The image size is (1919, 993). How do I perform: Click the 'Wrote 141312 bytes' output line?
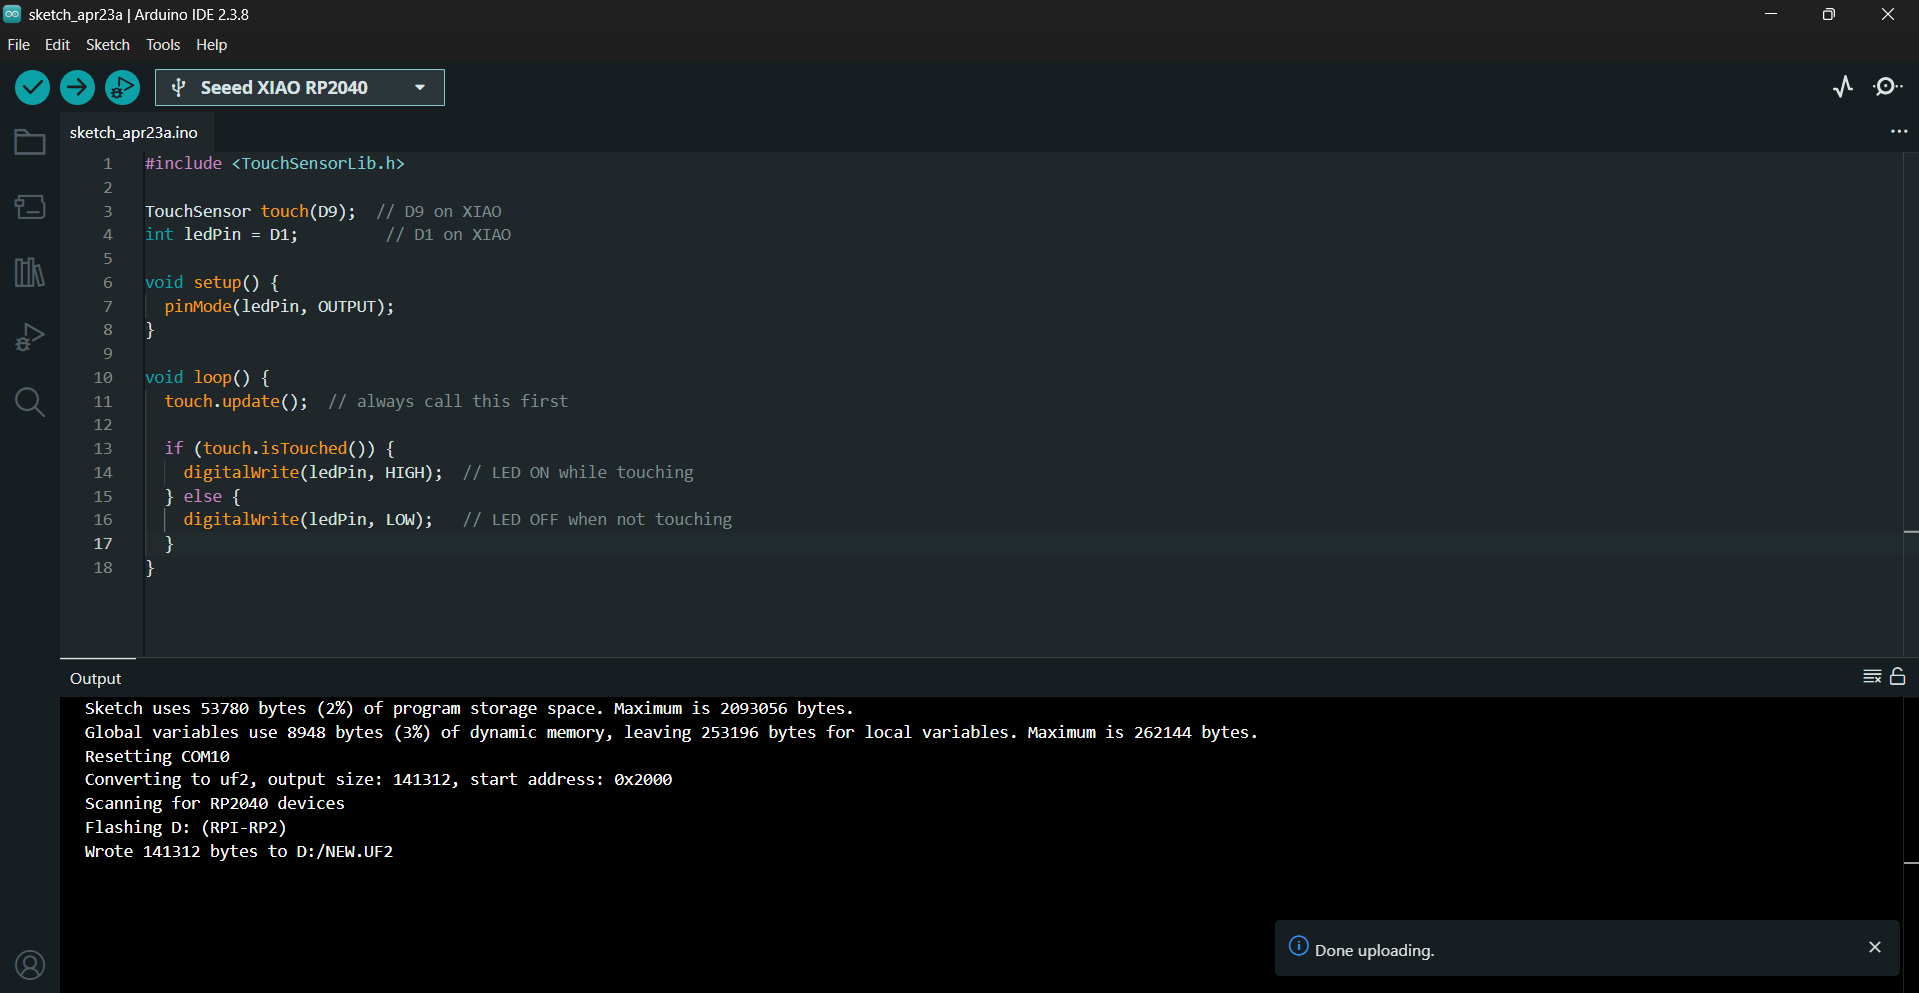point(238,852)
